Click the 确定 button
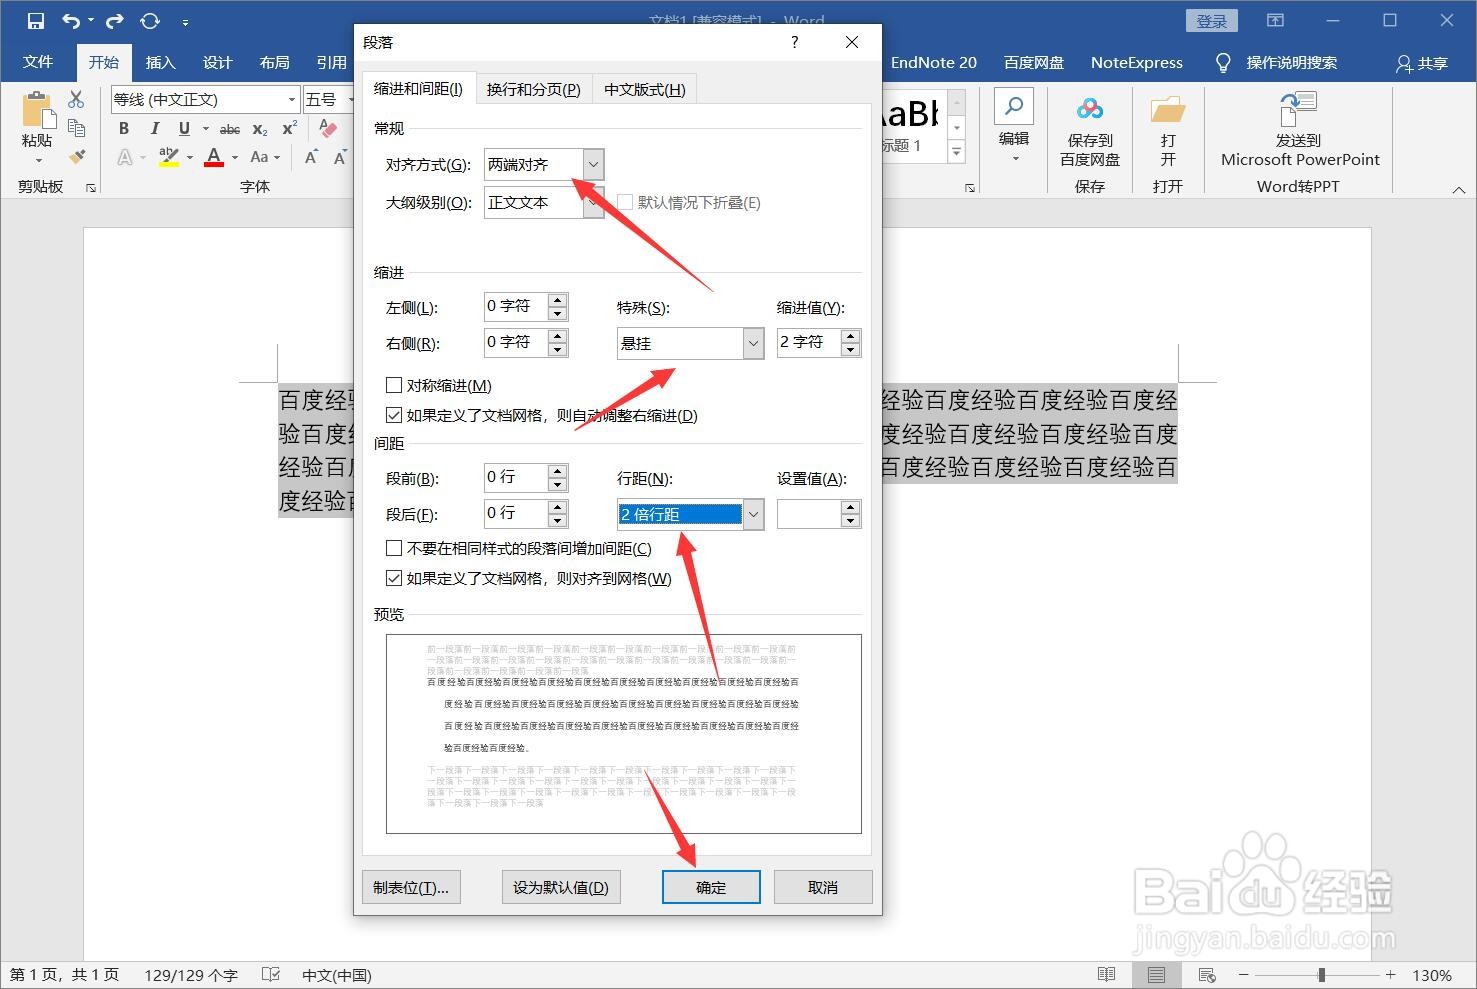 [710, 887]
